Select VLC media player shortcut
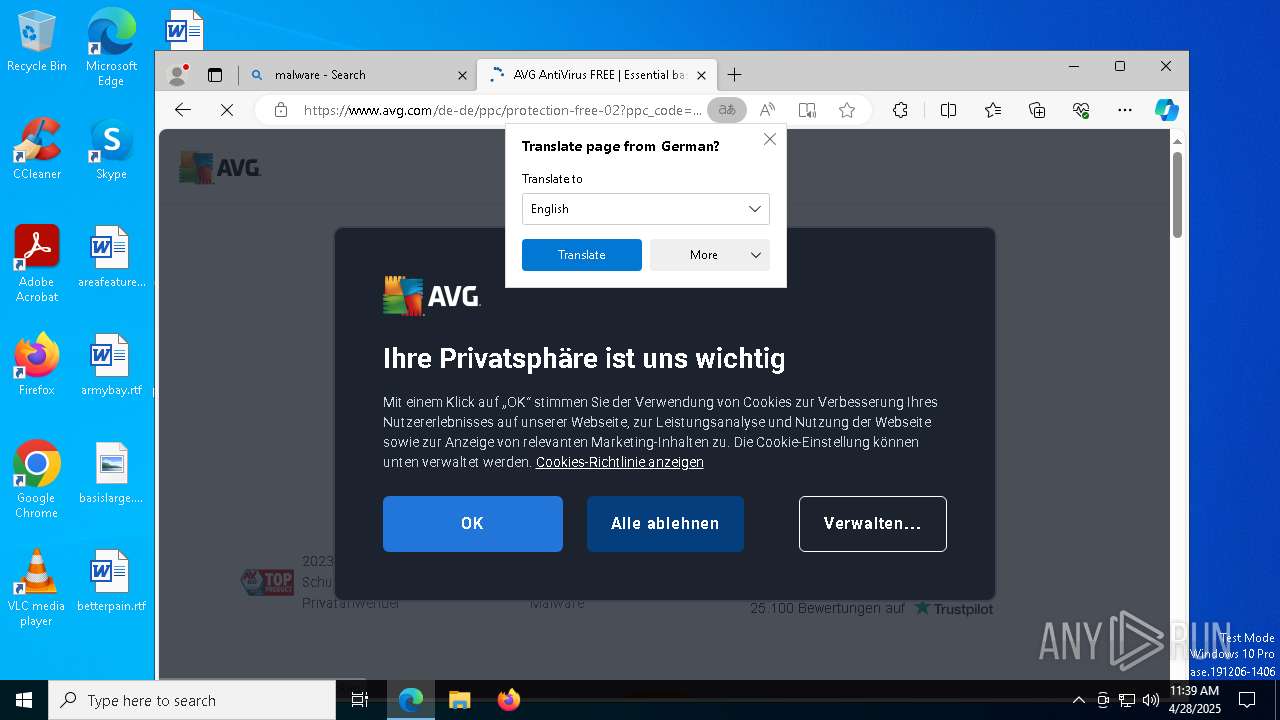This screenshot has width=1280, height=720. coord(37,587)
